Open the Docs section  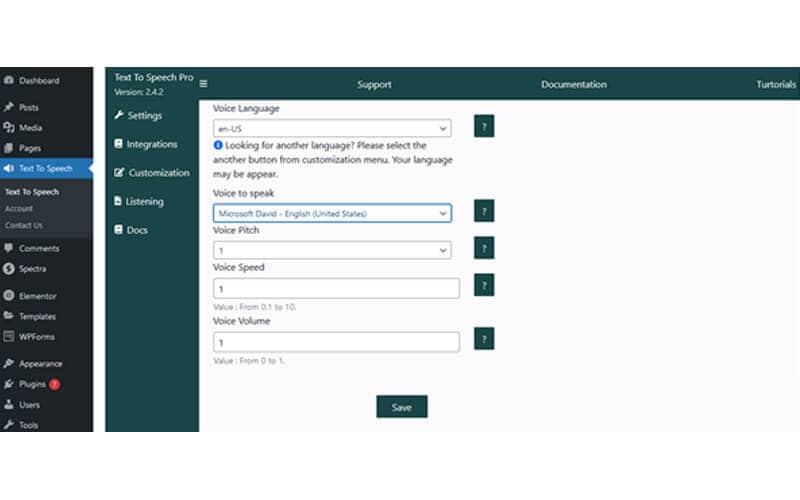point(131,230)
